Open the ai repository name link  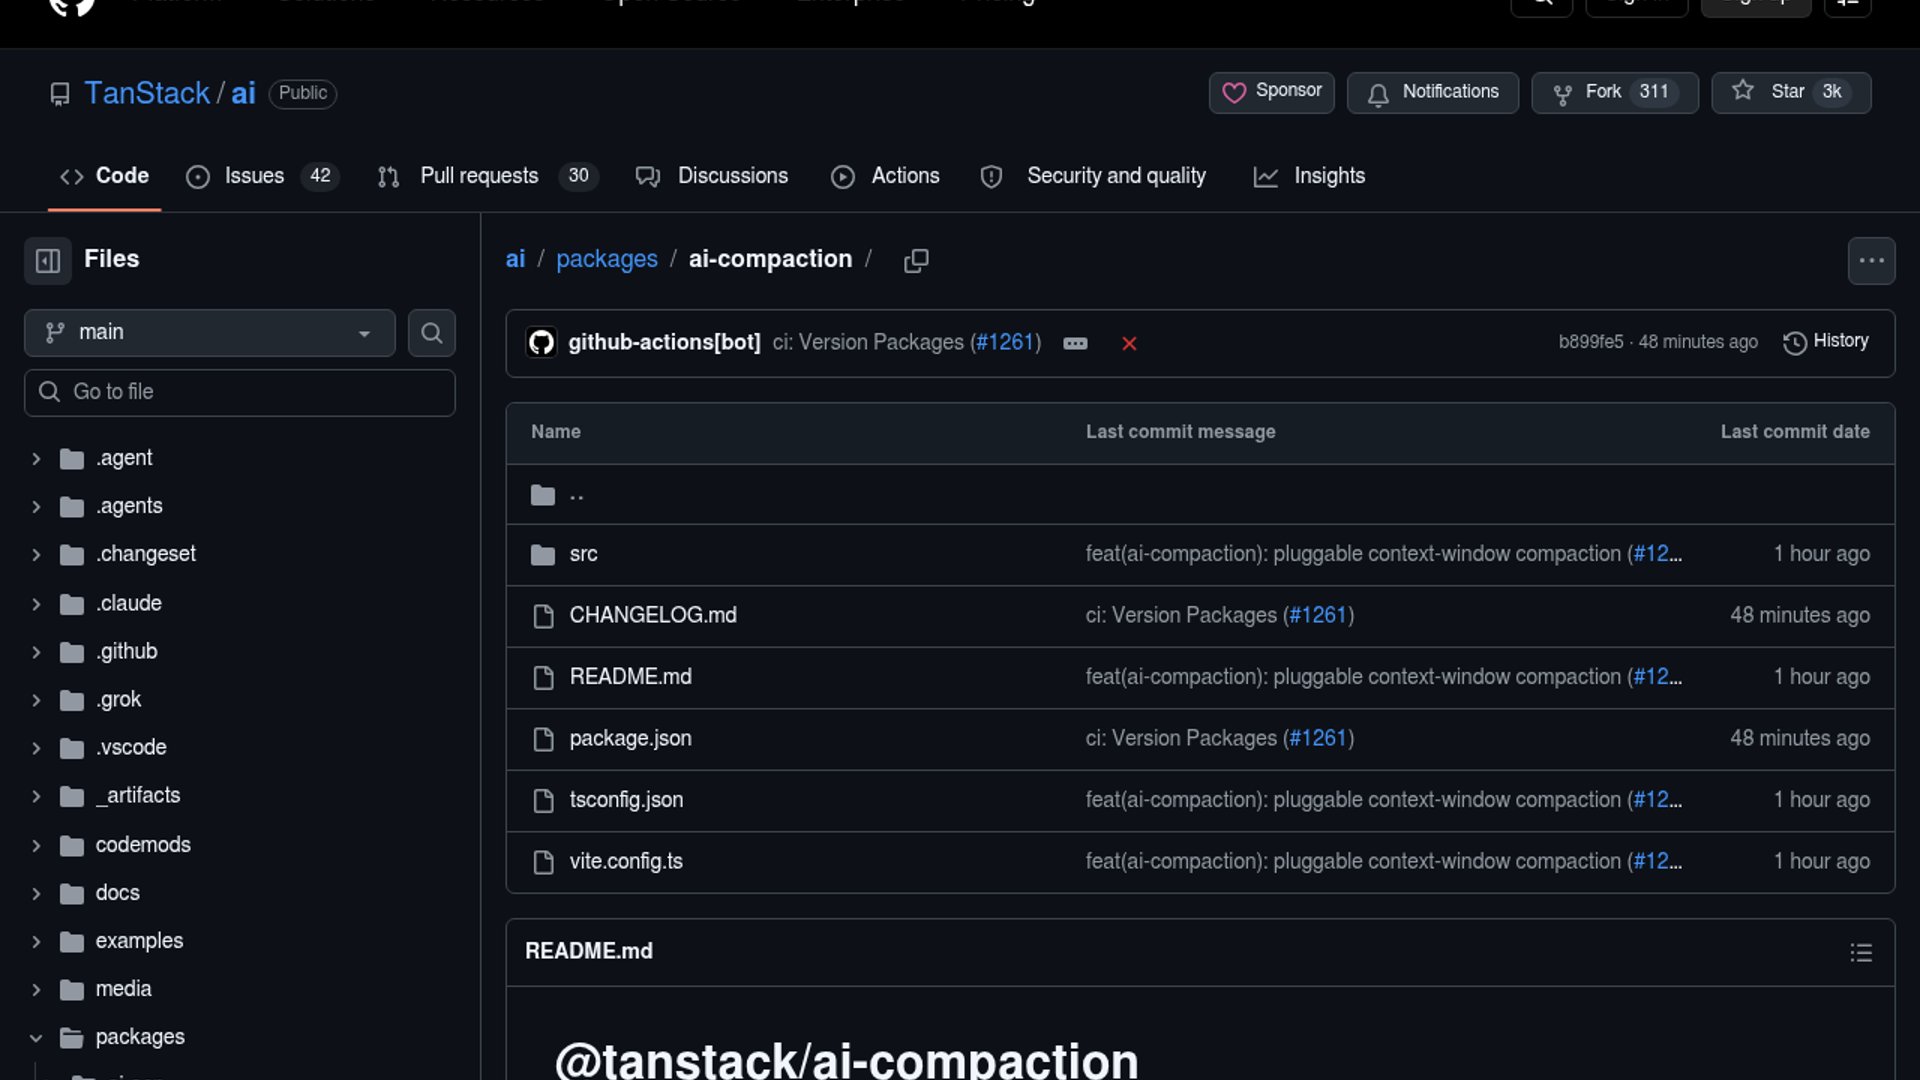click(x=244, y=93)
